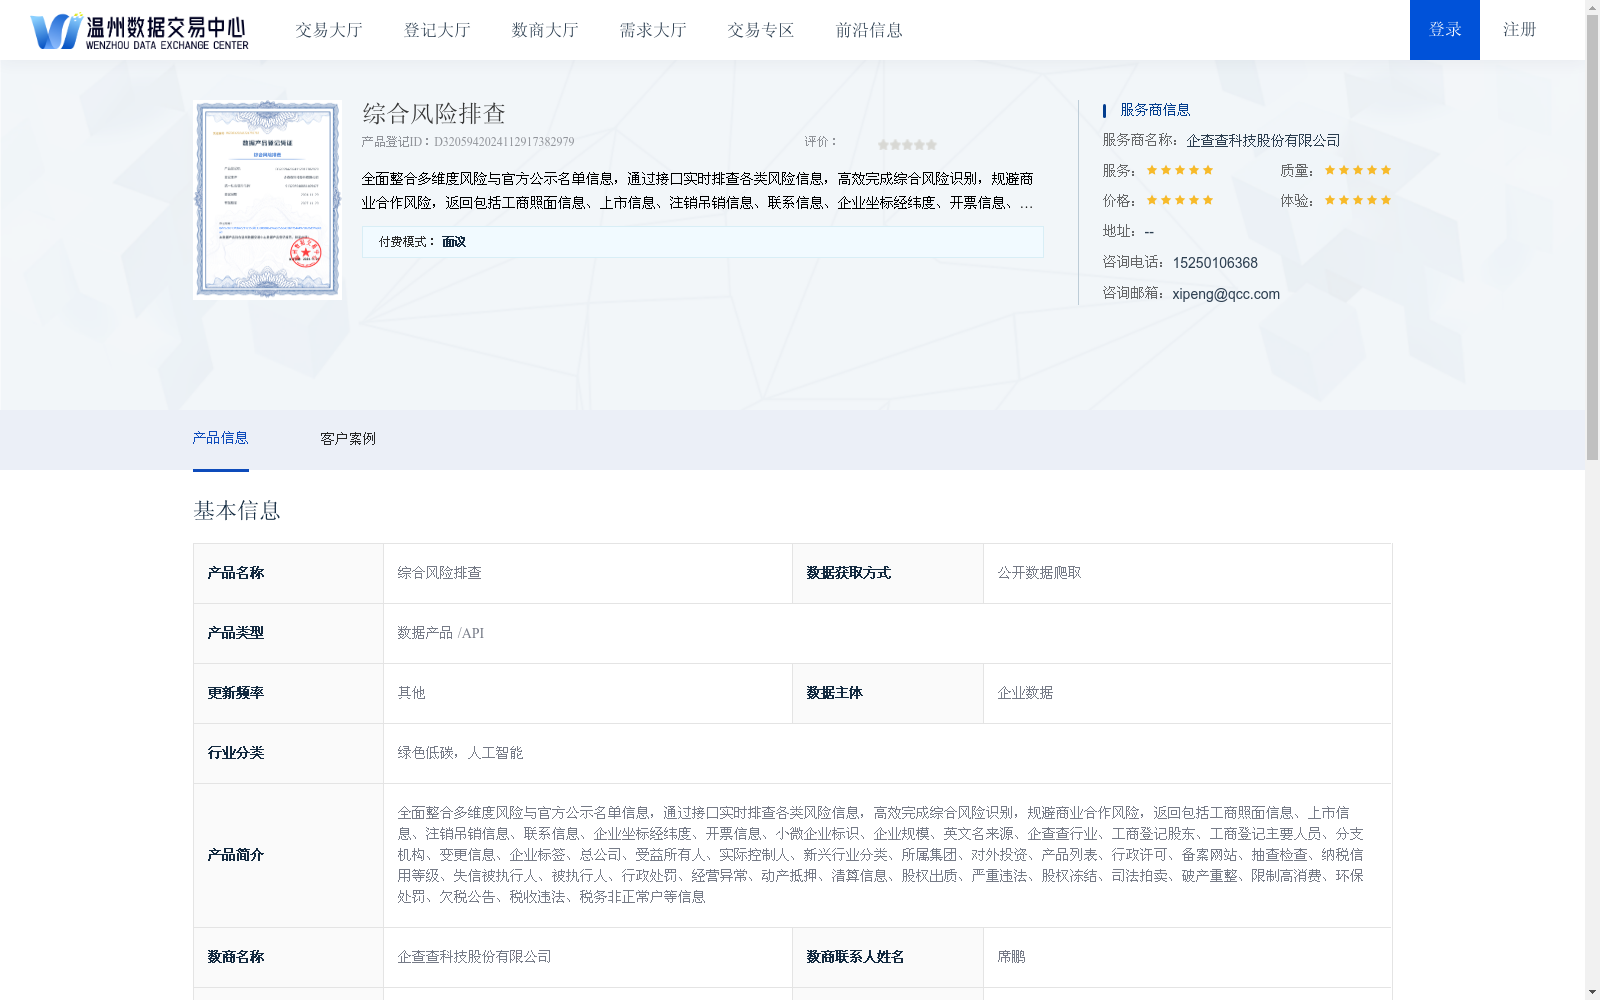Click the scrollbar up arrow
Image resolution: width=1600 pixels, height=1000 pixels.
(x=1592, y=7)
